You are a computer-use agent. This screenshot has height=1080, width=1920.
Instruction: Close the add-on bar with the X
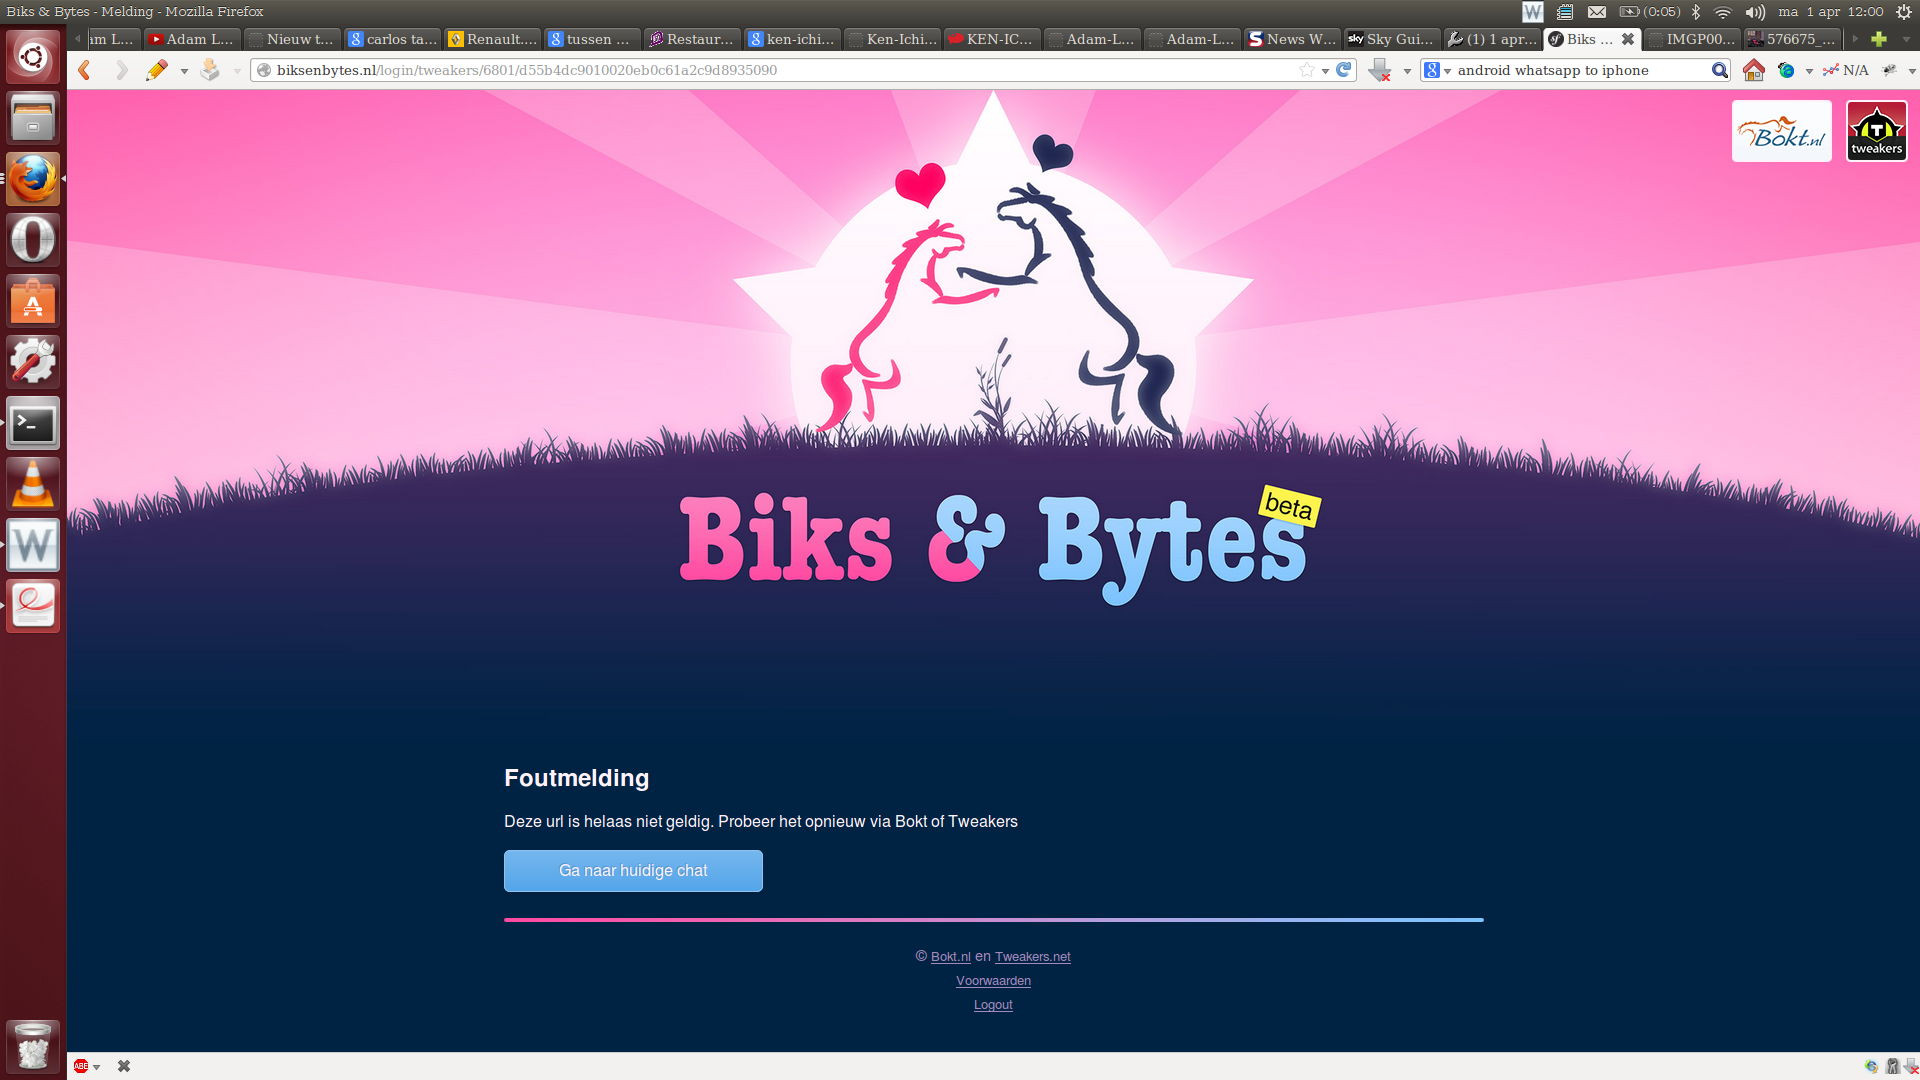124,1066
